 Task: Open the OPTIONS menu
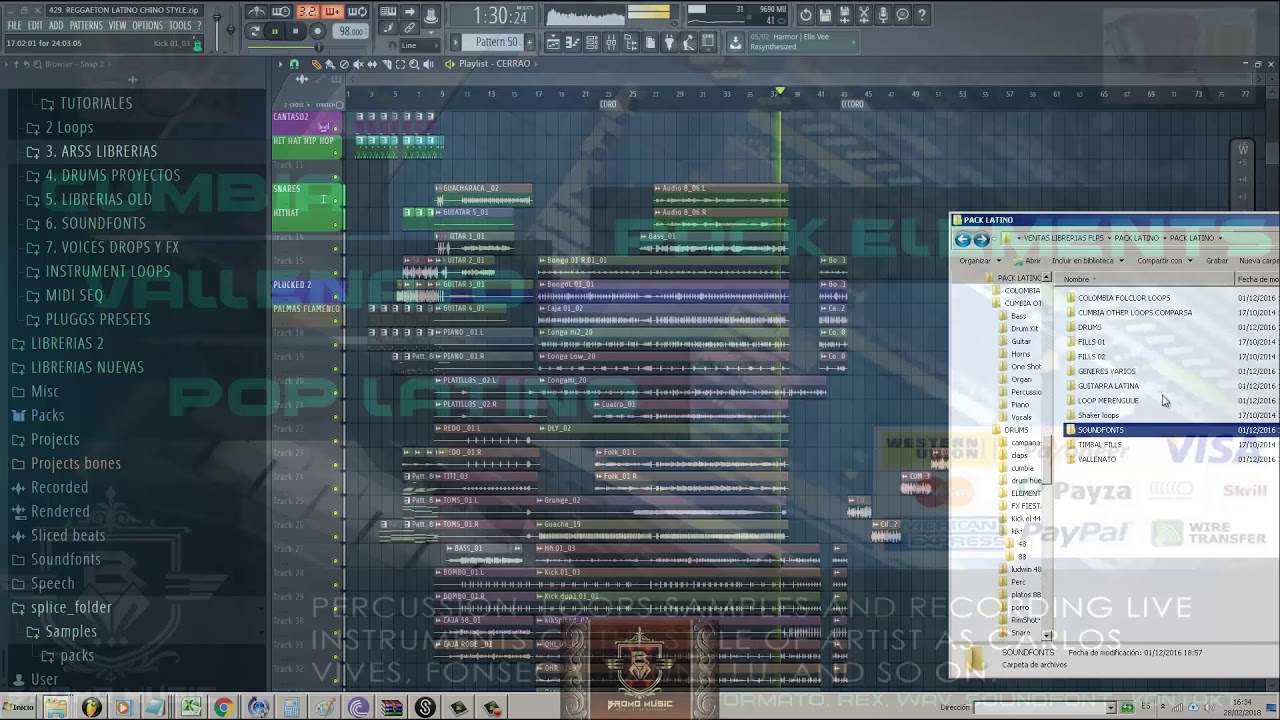[147, 25]
